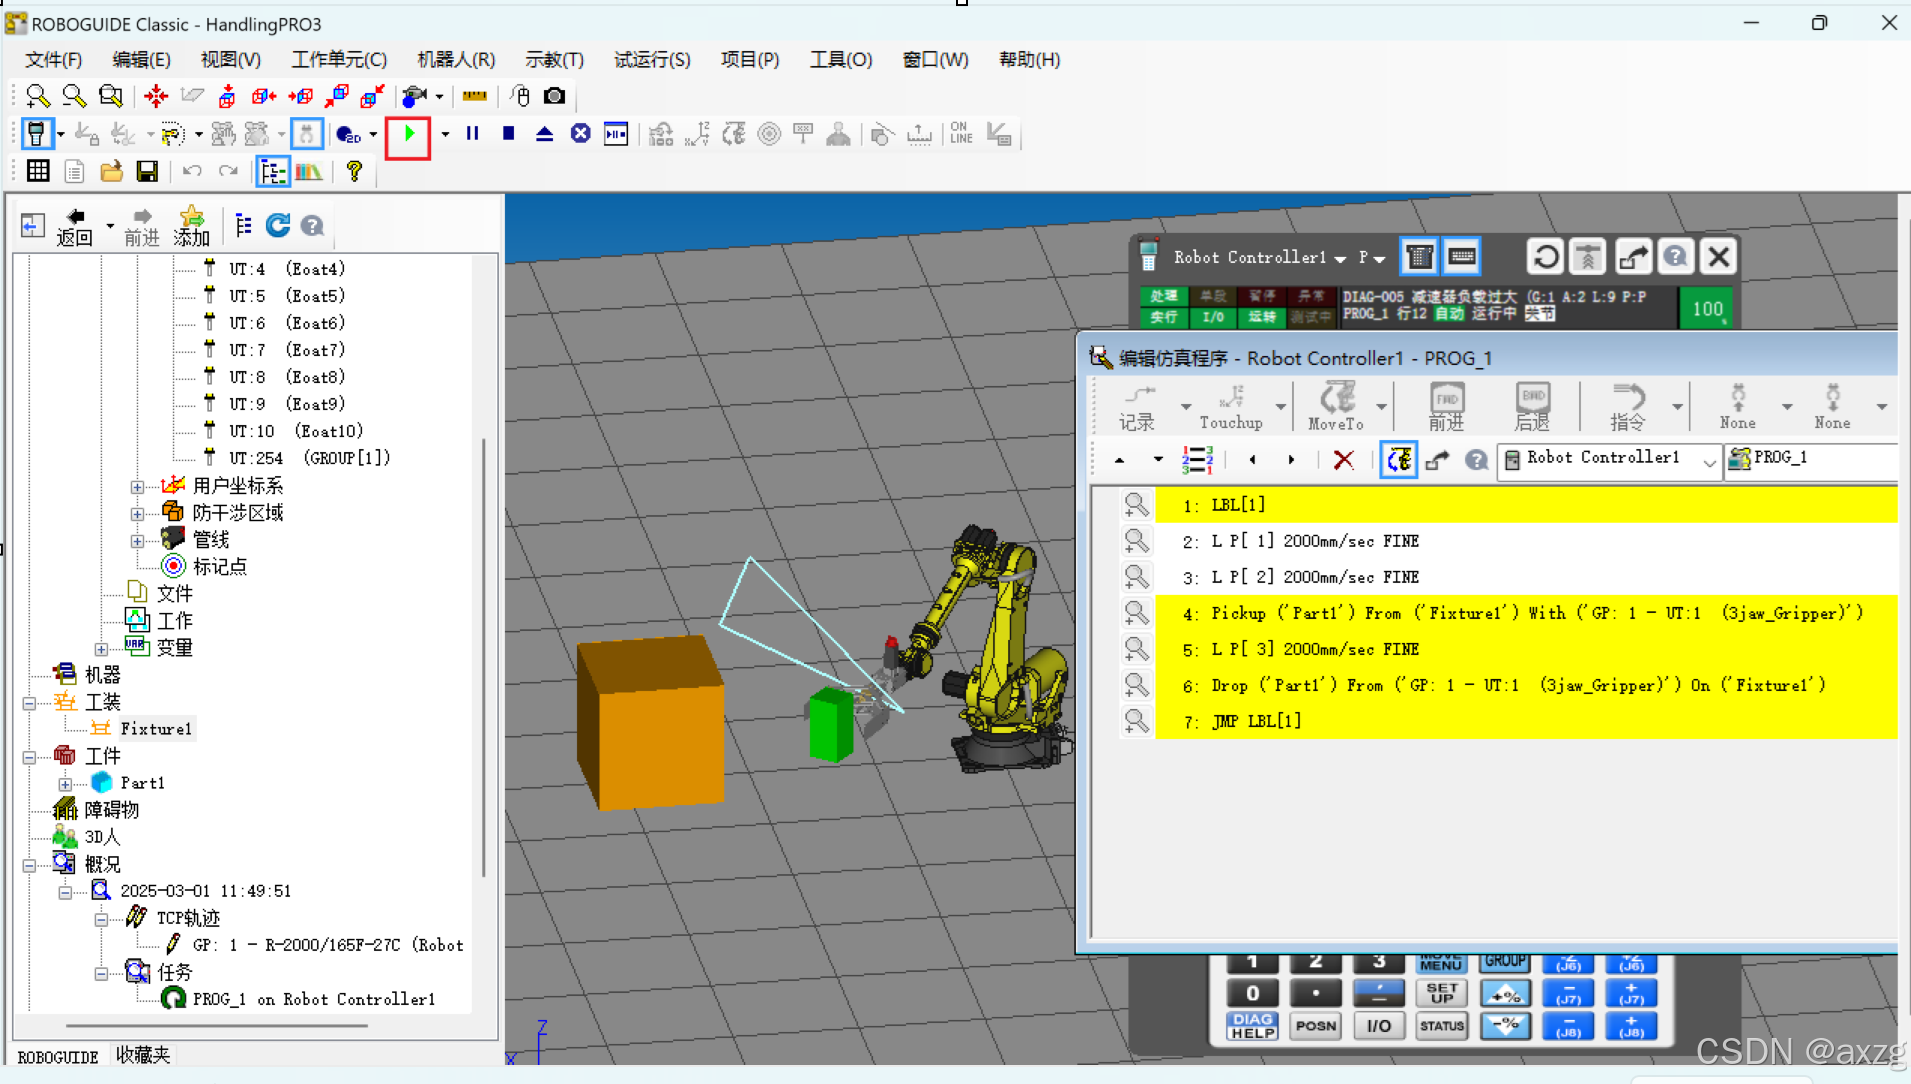Click the yellow help question mark icon

(354, 172)
